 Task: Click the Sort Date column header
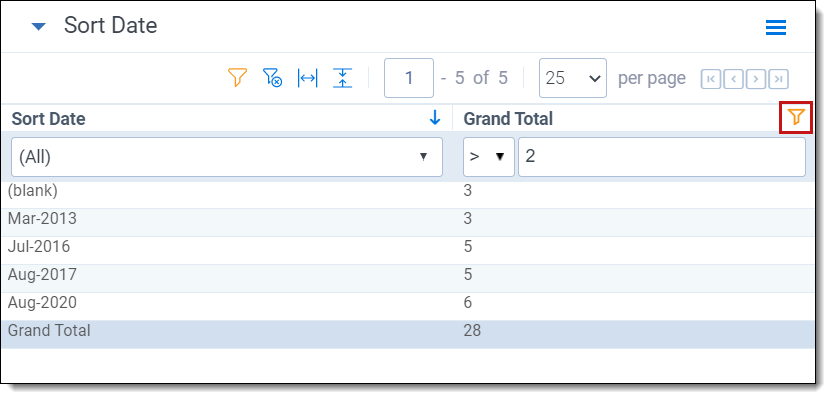pos(48,119)
